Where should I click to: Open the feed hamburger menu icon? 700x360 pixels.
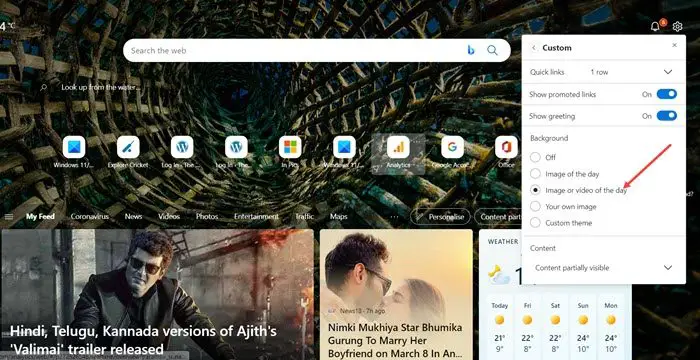pyautogui.click(x=9, y=217)
